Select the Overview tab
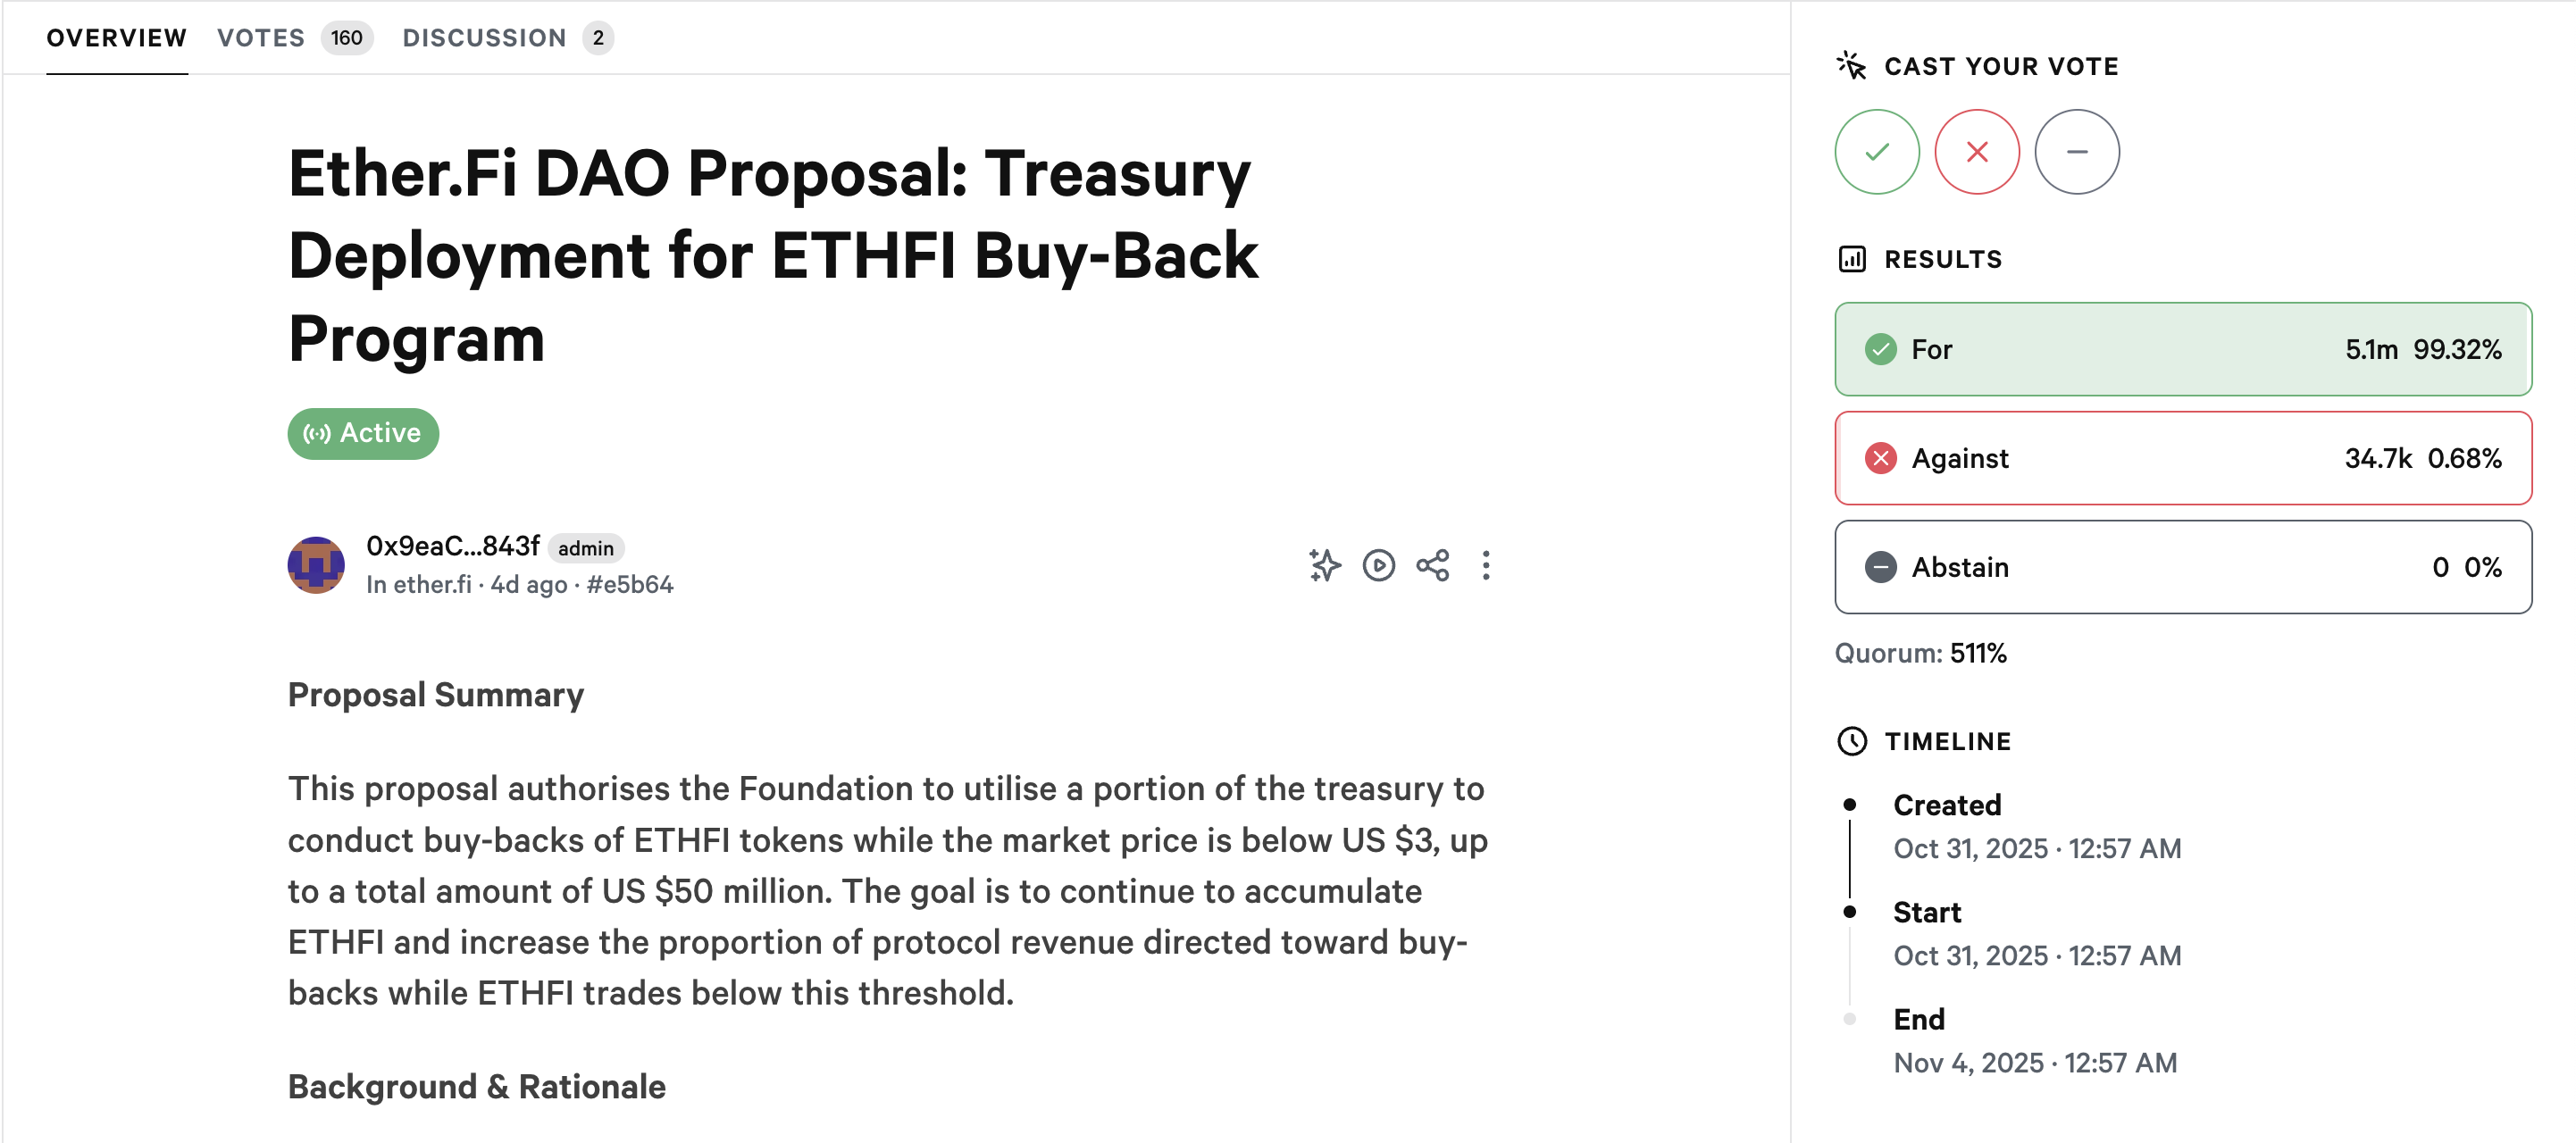Image resolution: width=2576 pixels, height=1143 pixels. tap(116, 38)
